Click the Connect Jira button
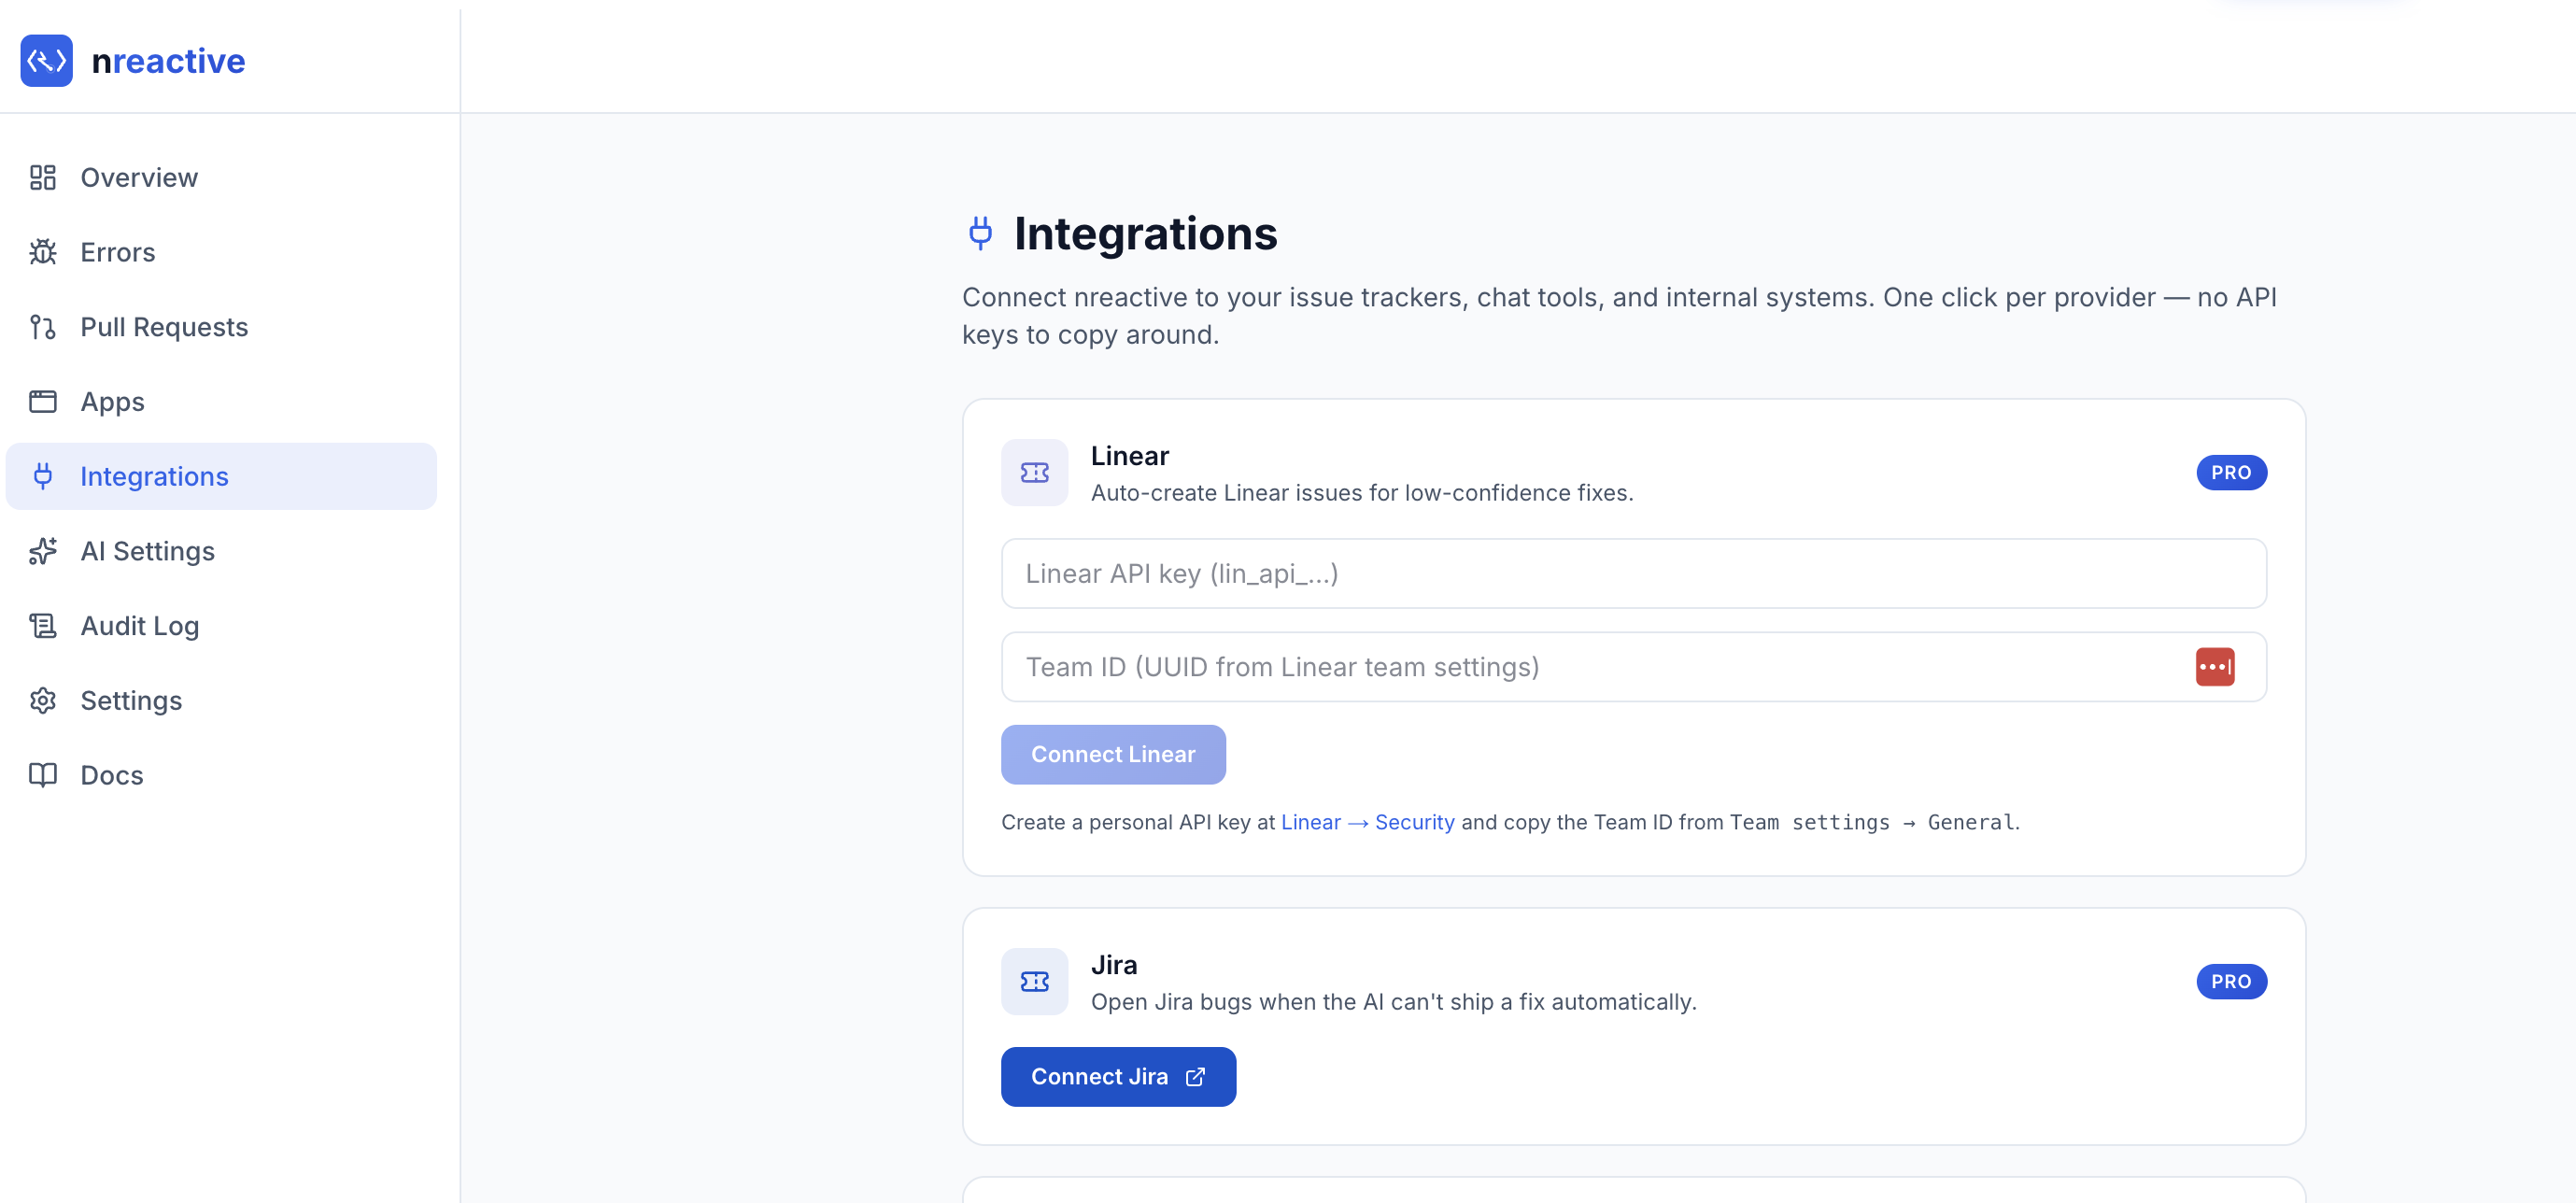The height and width of the screenshot is (1203, 2576). (1118, 1077)
